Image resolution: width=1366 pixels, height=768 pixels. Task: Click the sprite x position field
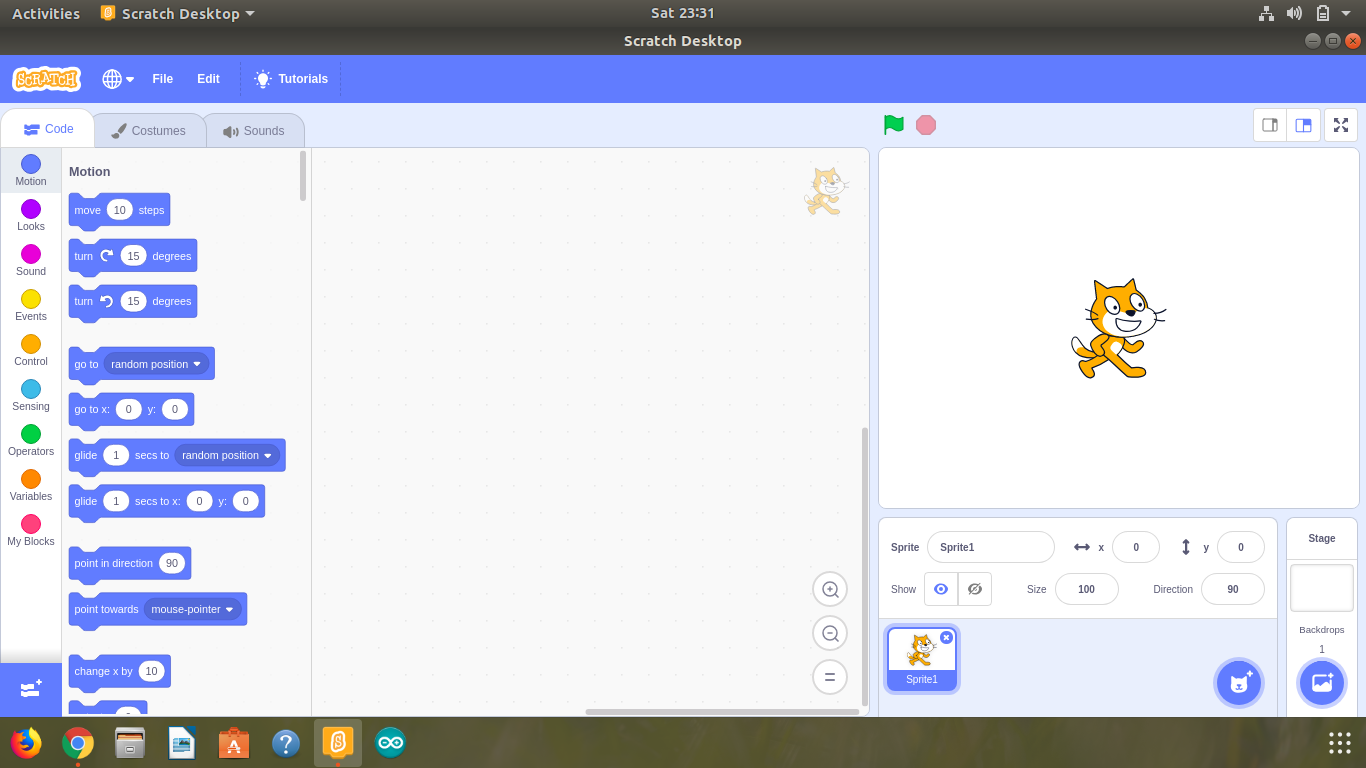(x=1136, y=547)
